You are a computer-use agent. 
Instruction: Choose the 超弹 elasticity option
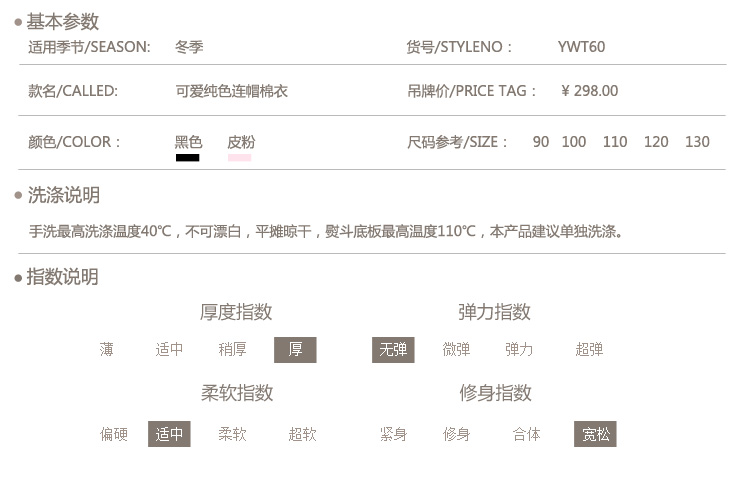click(589, 350)
